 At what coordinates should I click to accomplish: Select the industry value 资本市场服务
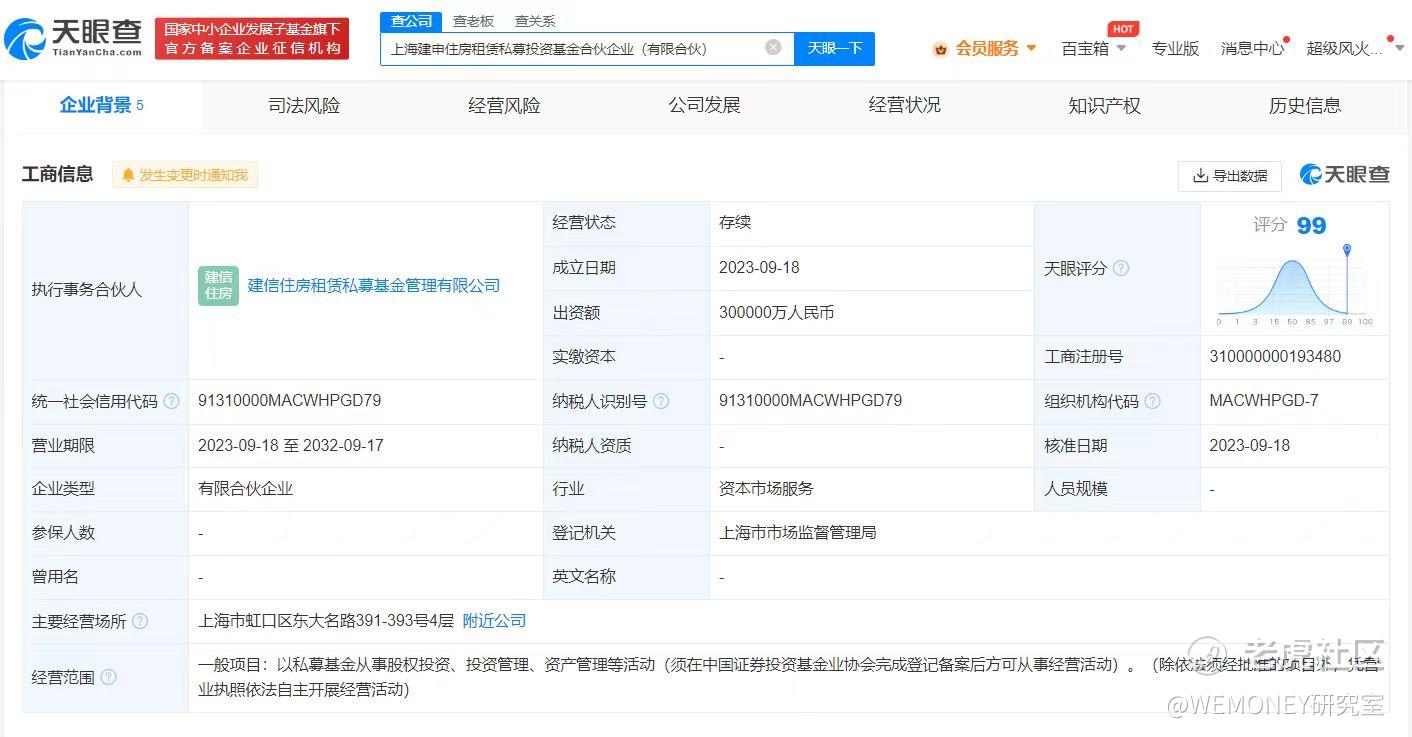tap(767, 489)
